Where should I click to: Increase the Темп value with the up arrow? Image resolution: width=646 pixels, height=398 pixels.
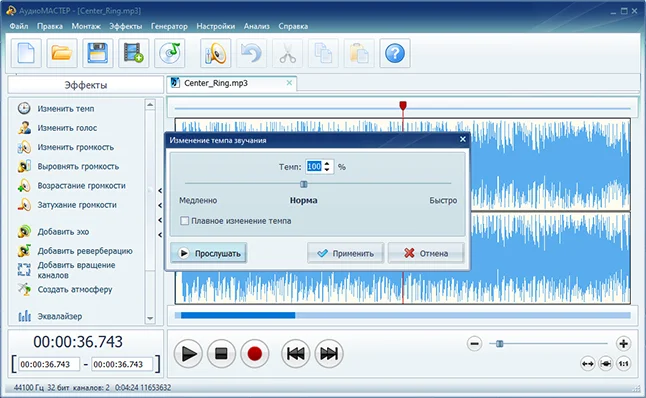pyautogui.click(x=327, y=164)
